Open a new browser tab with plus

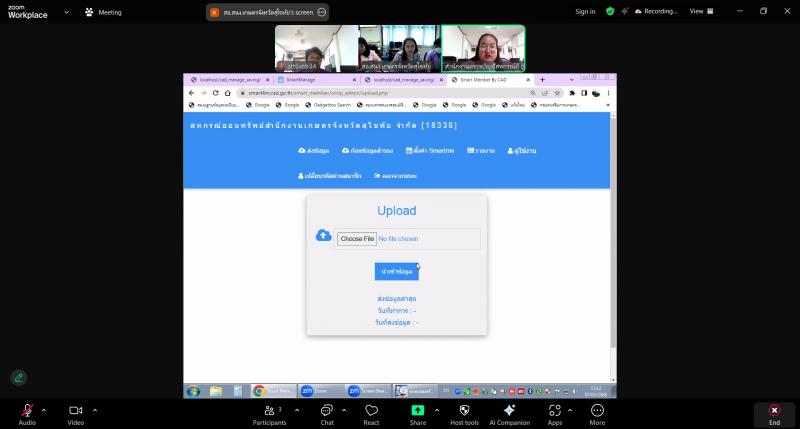pyautogui.click(x=542, y=80)
